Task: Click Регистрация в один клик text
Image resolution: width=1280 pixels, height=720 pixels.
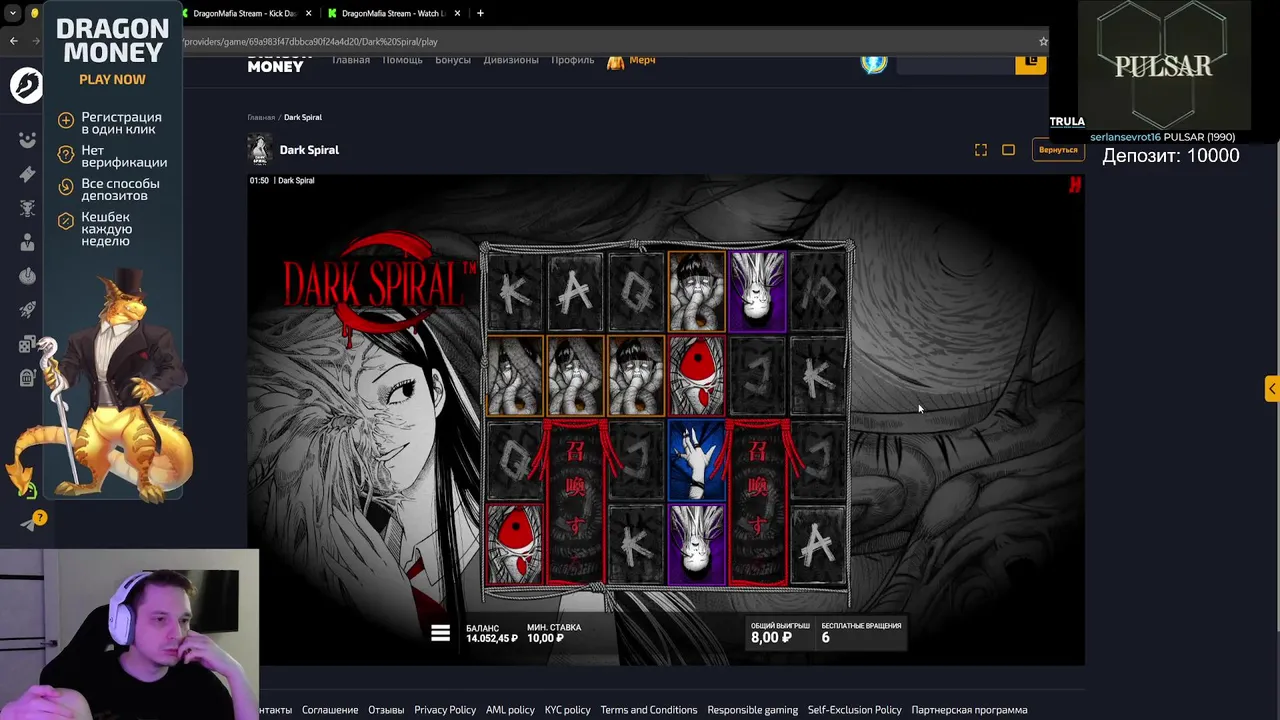Action: coord(121,123)
